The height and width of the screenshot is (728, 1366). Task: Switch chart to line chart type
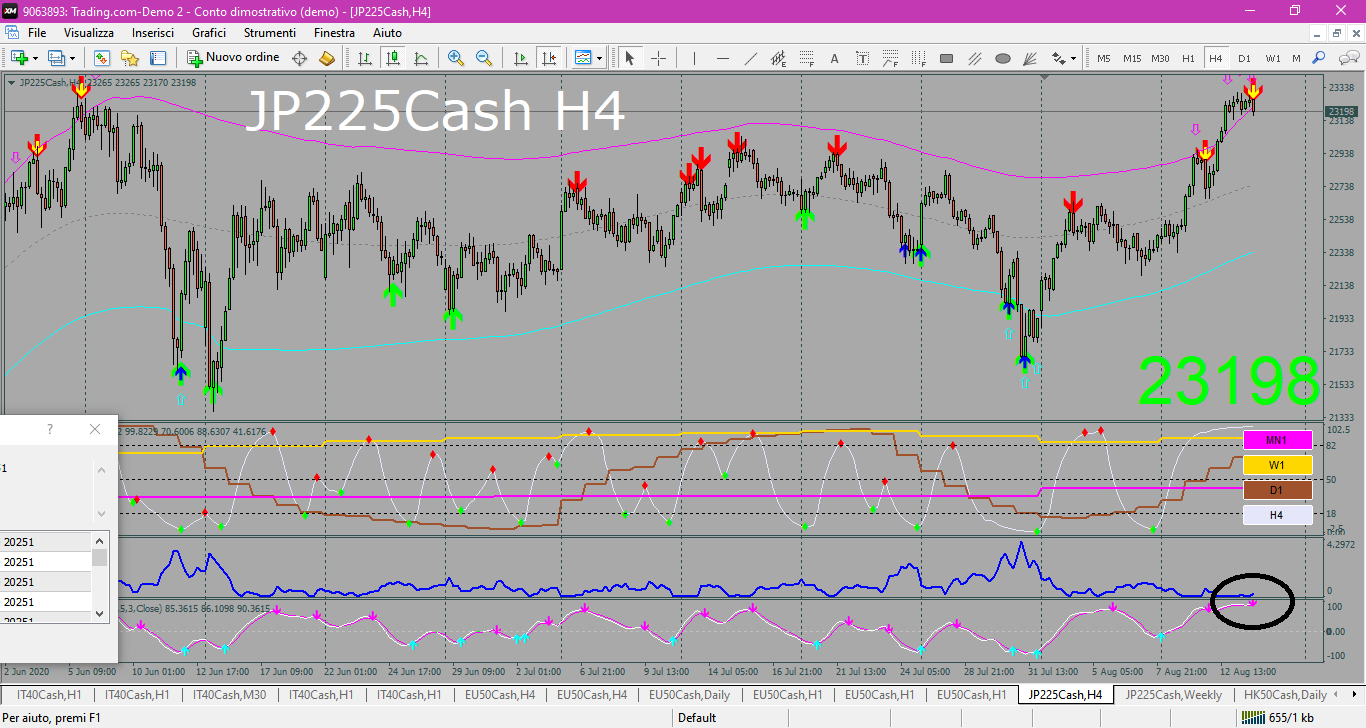[x=421, y=58]
